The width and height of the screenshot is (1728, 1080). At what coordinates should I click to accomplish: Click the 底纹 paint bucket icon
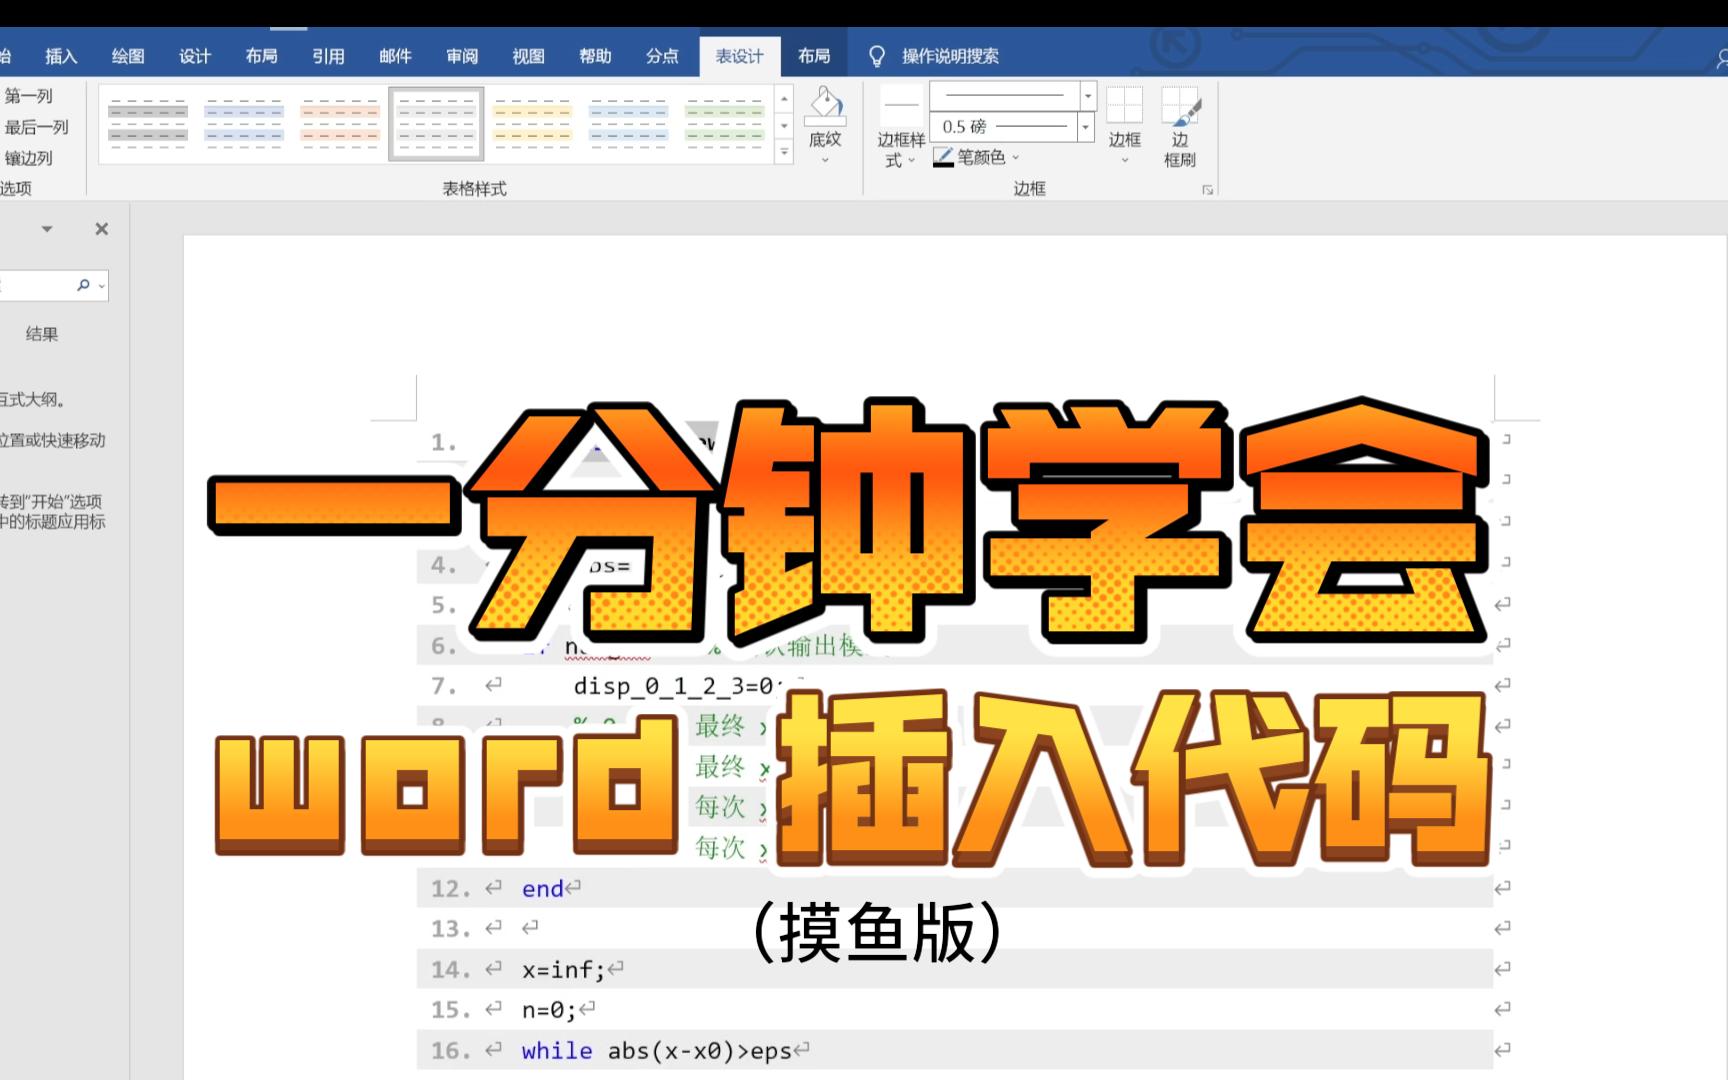pos(825,105)
